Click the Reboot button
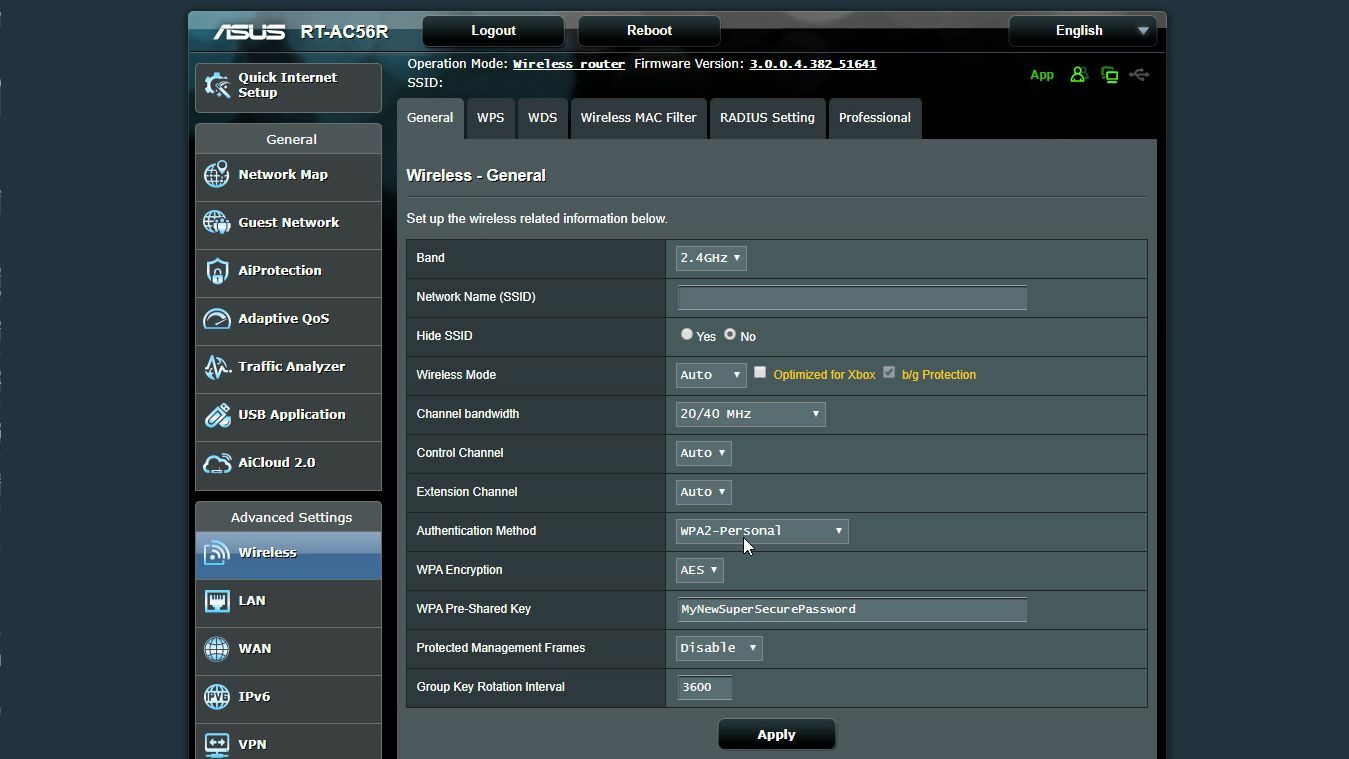This screenshot has width=1349, height=759. pos(650,31)
